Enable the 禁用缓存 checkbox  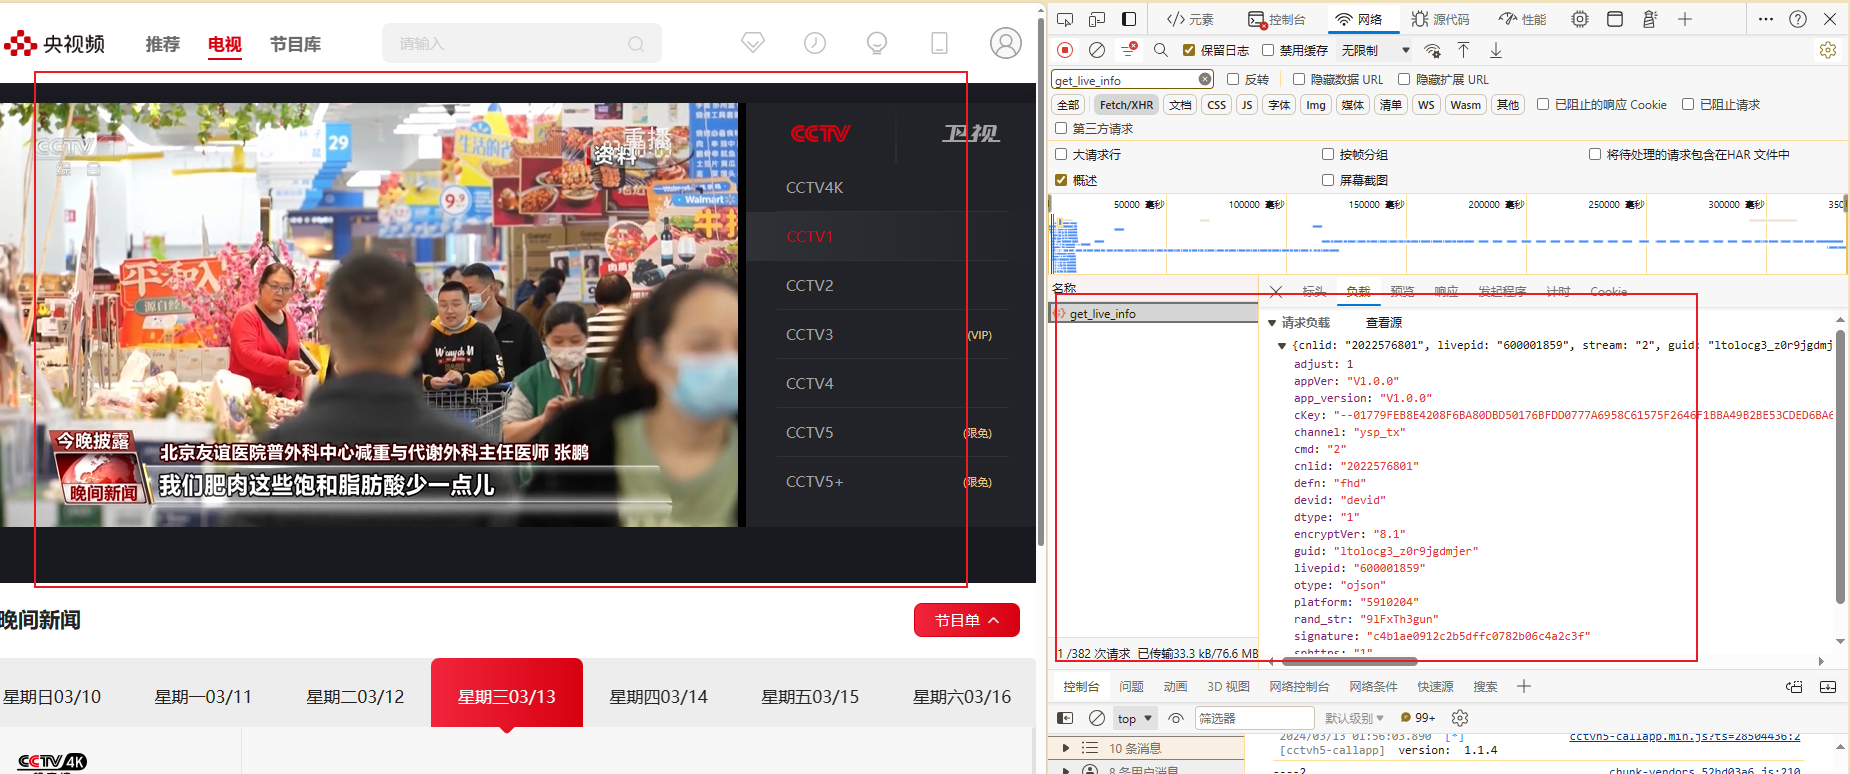(x=1268, y=50)
